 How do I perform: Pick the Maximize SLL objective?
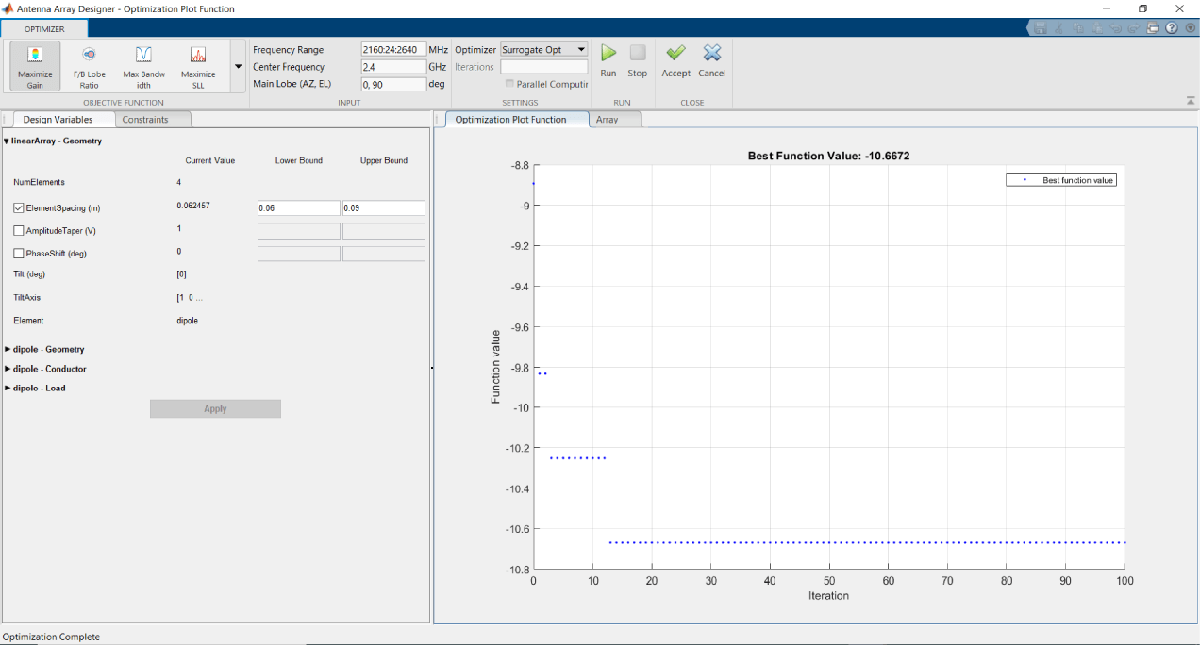pyautogui.click(x=198, y=65)
